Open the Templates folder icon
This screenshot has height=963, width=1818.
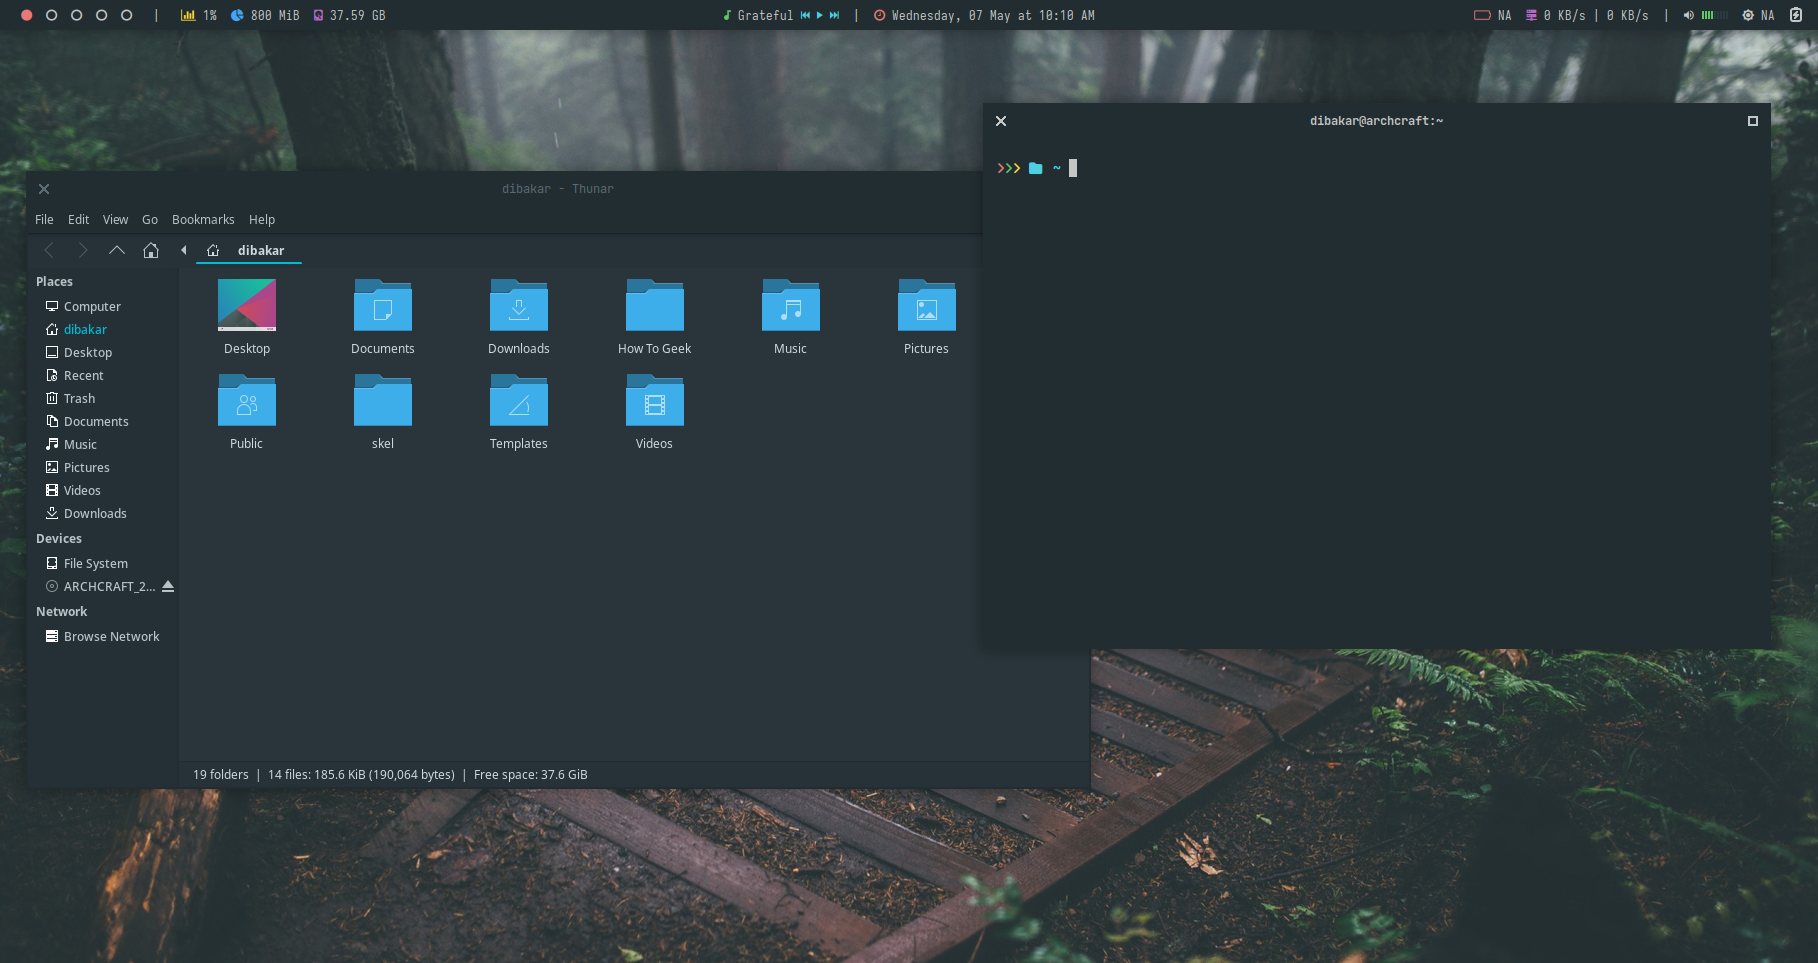tap(518, 403)
